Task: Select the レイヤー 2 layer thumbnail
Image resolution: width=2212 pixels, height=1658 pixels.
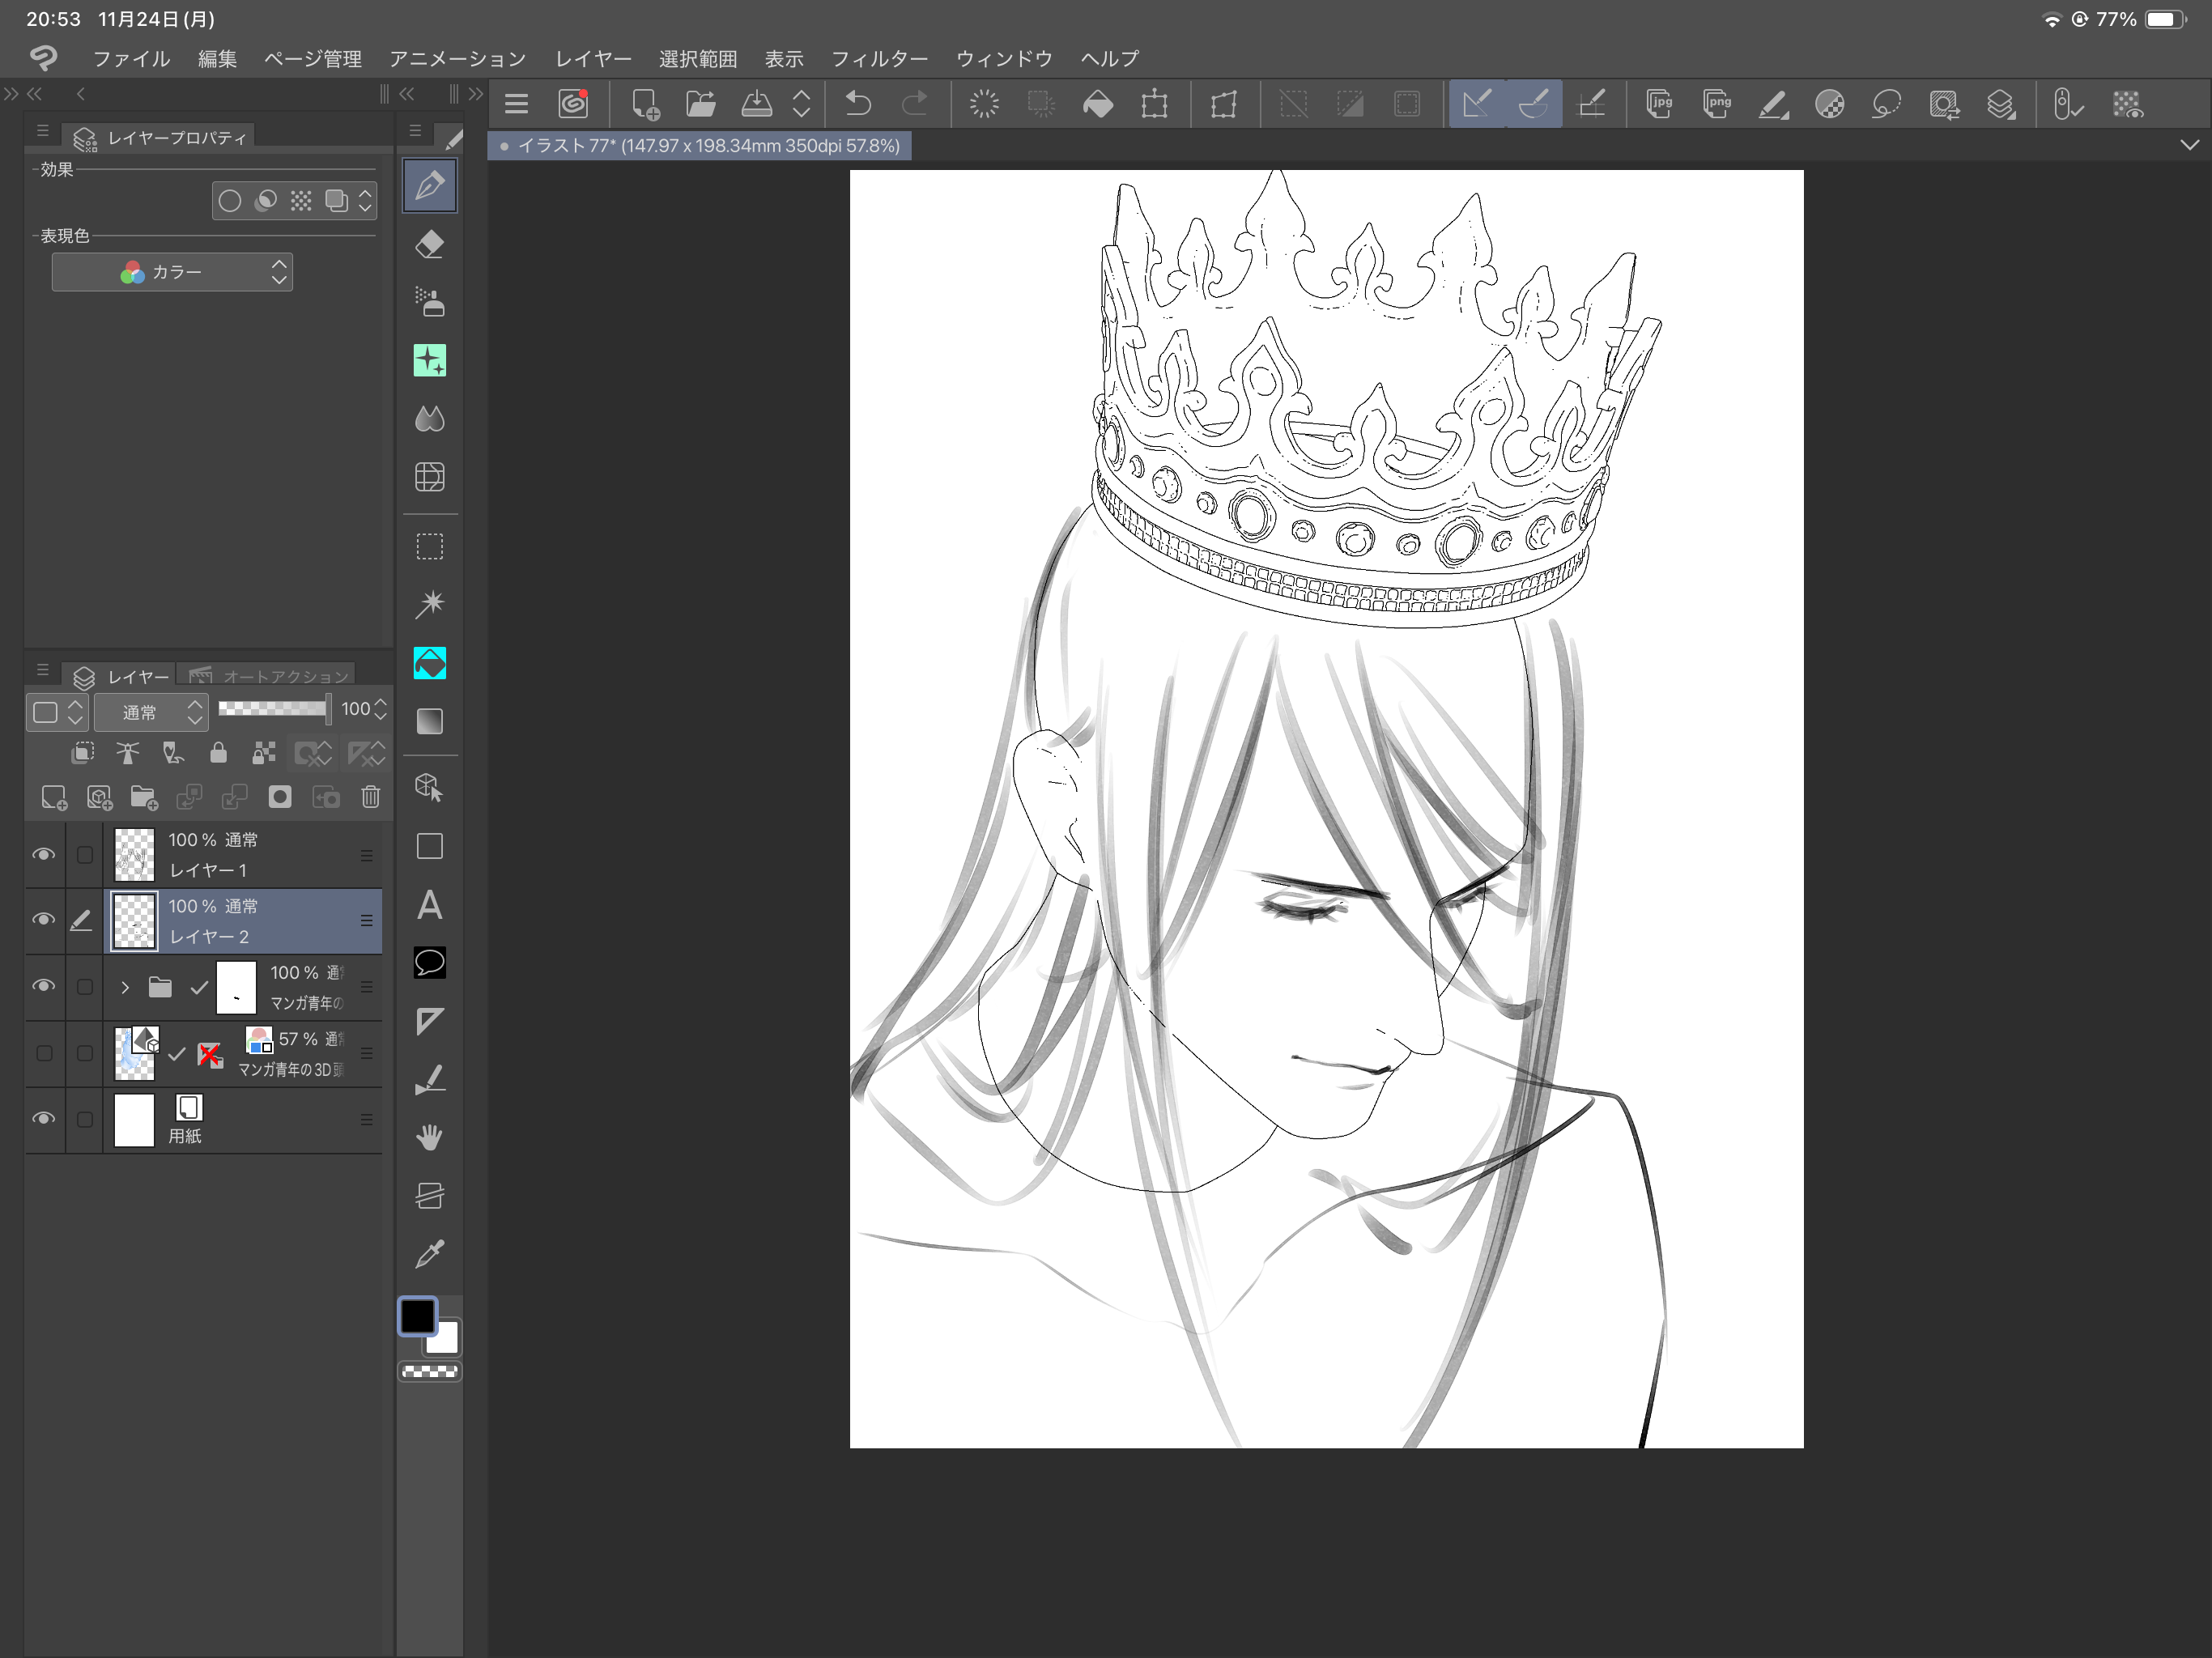Action: coord(134,920)
